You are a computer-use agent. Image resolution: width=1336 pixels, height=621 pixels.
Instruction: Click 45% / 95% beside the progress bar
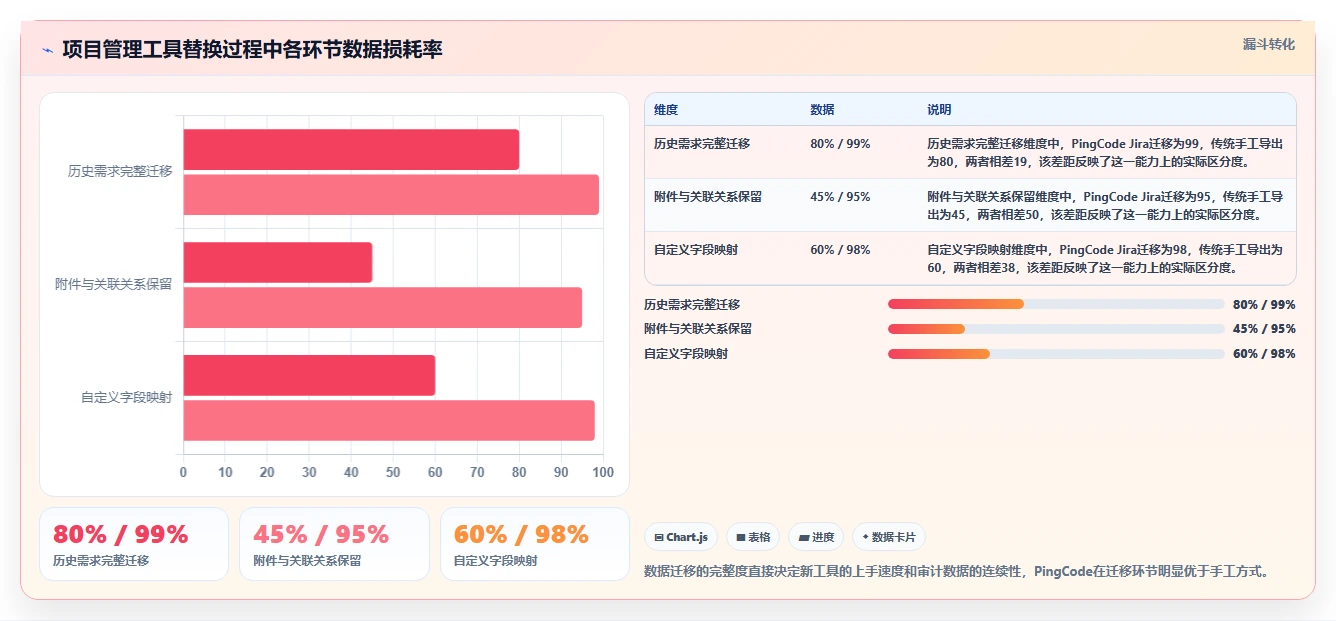click(1264, 329)
